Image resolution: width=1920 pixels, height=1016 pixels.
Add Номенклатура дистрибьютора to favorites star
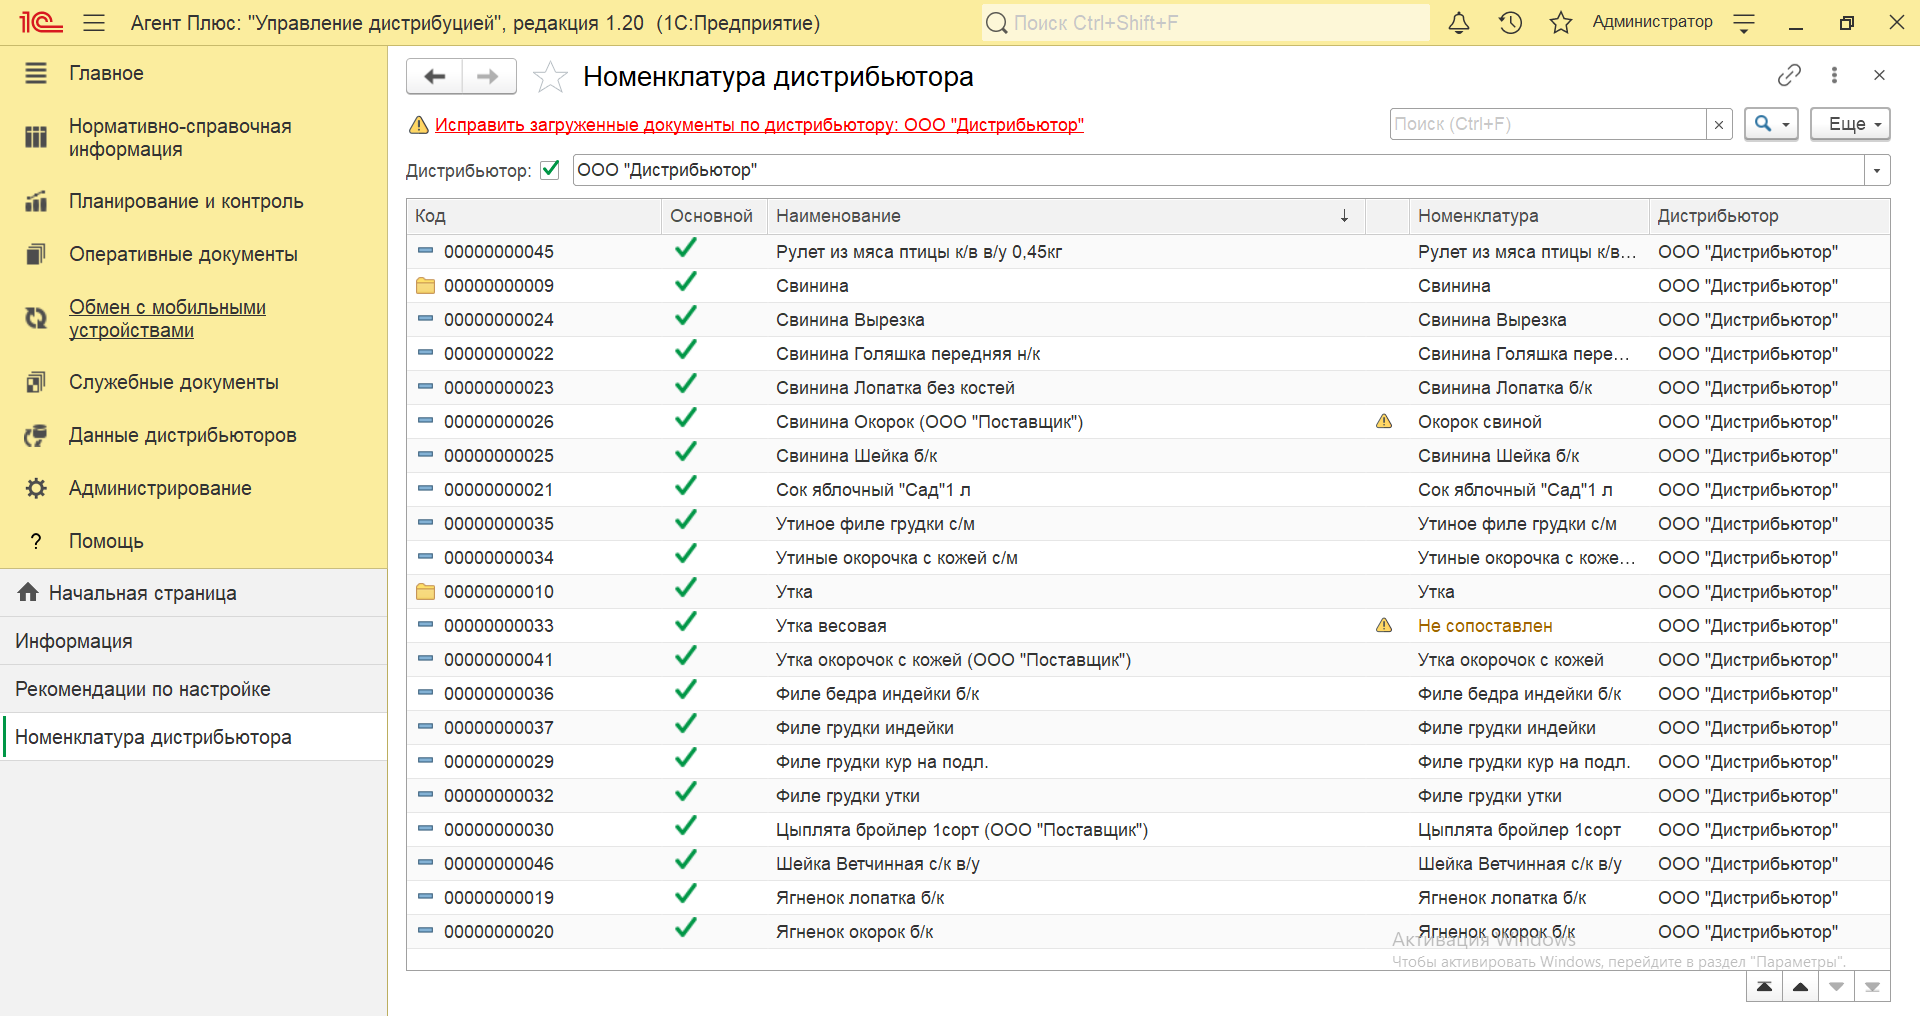pyautogui.click(x=550, y=77)
